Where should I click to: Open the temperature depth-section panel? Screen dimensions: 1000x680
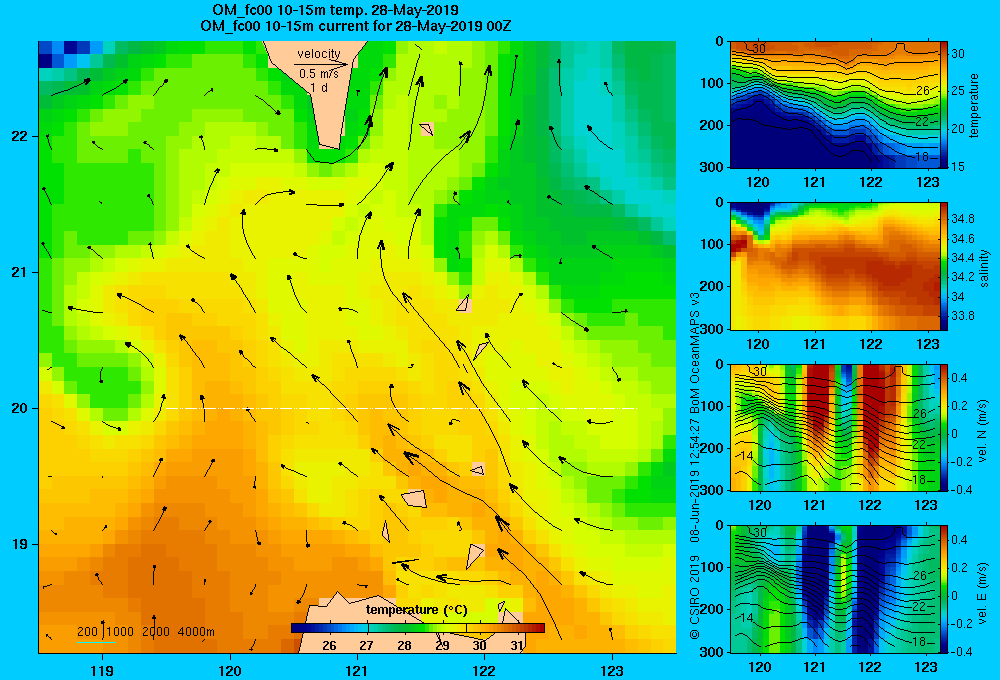[x=834, y=105]
